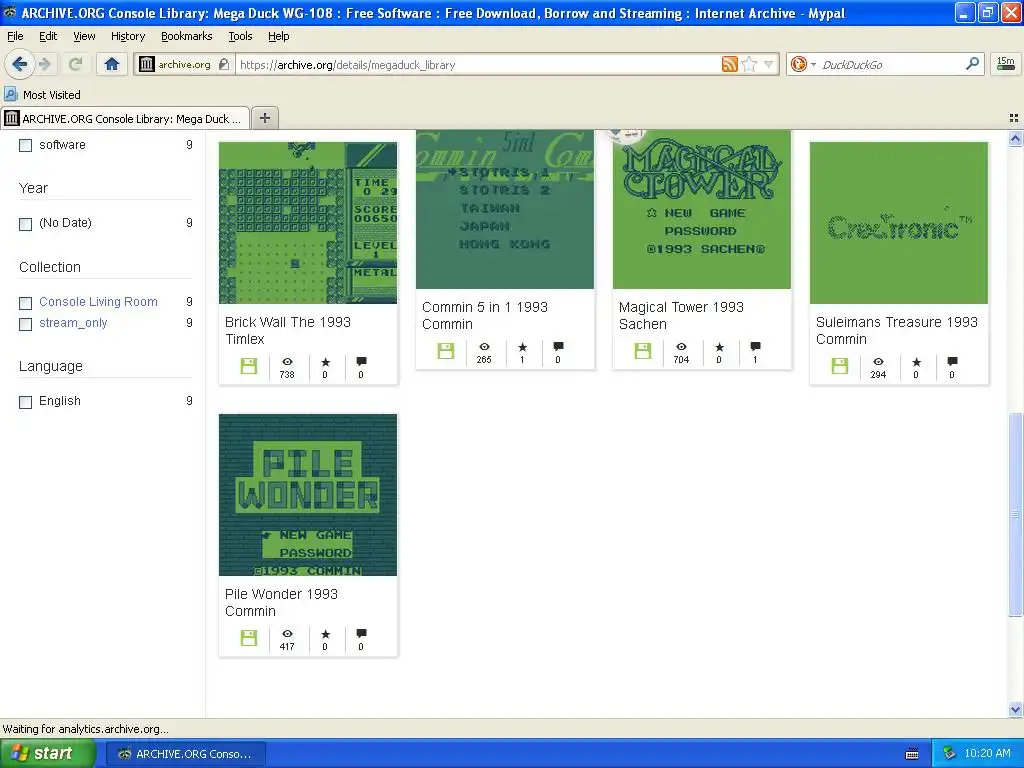Click in the DuckDuckGo search box
1024x768 pixels.
[x=891, y=64]
